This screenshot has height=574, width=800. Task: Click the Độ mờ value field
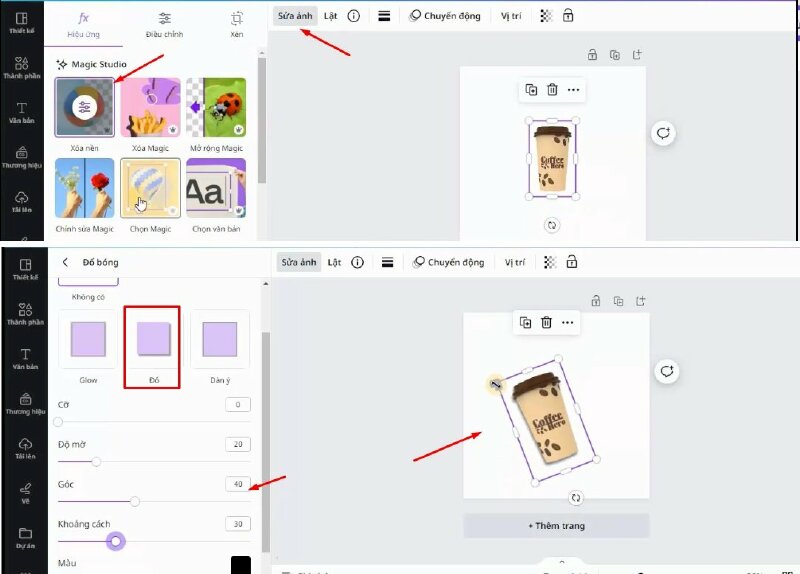pos(237,444)
